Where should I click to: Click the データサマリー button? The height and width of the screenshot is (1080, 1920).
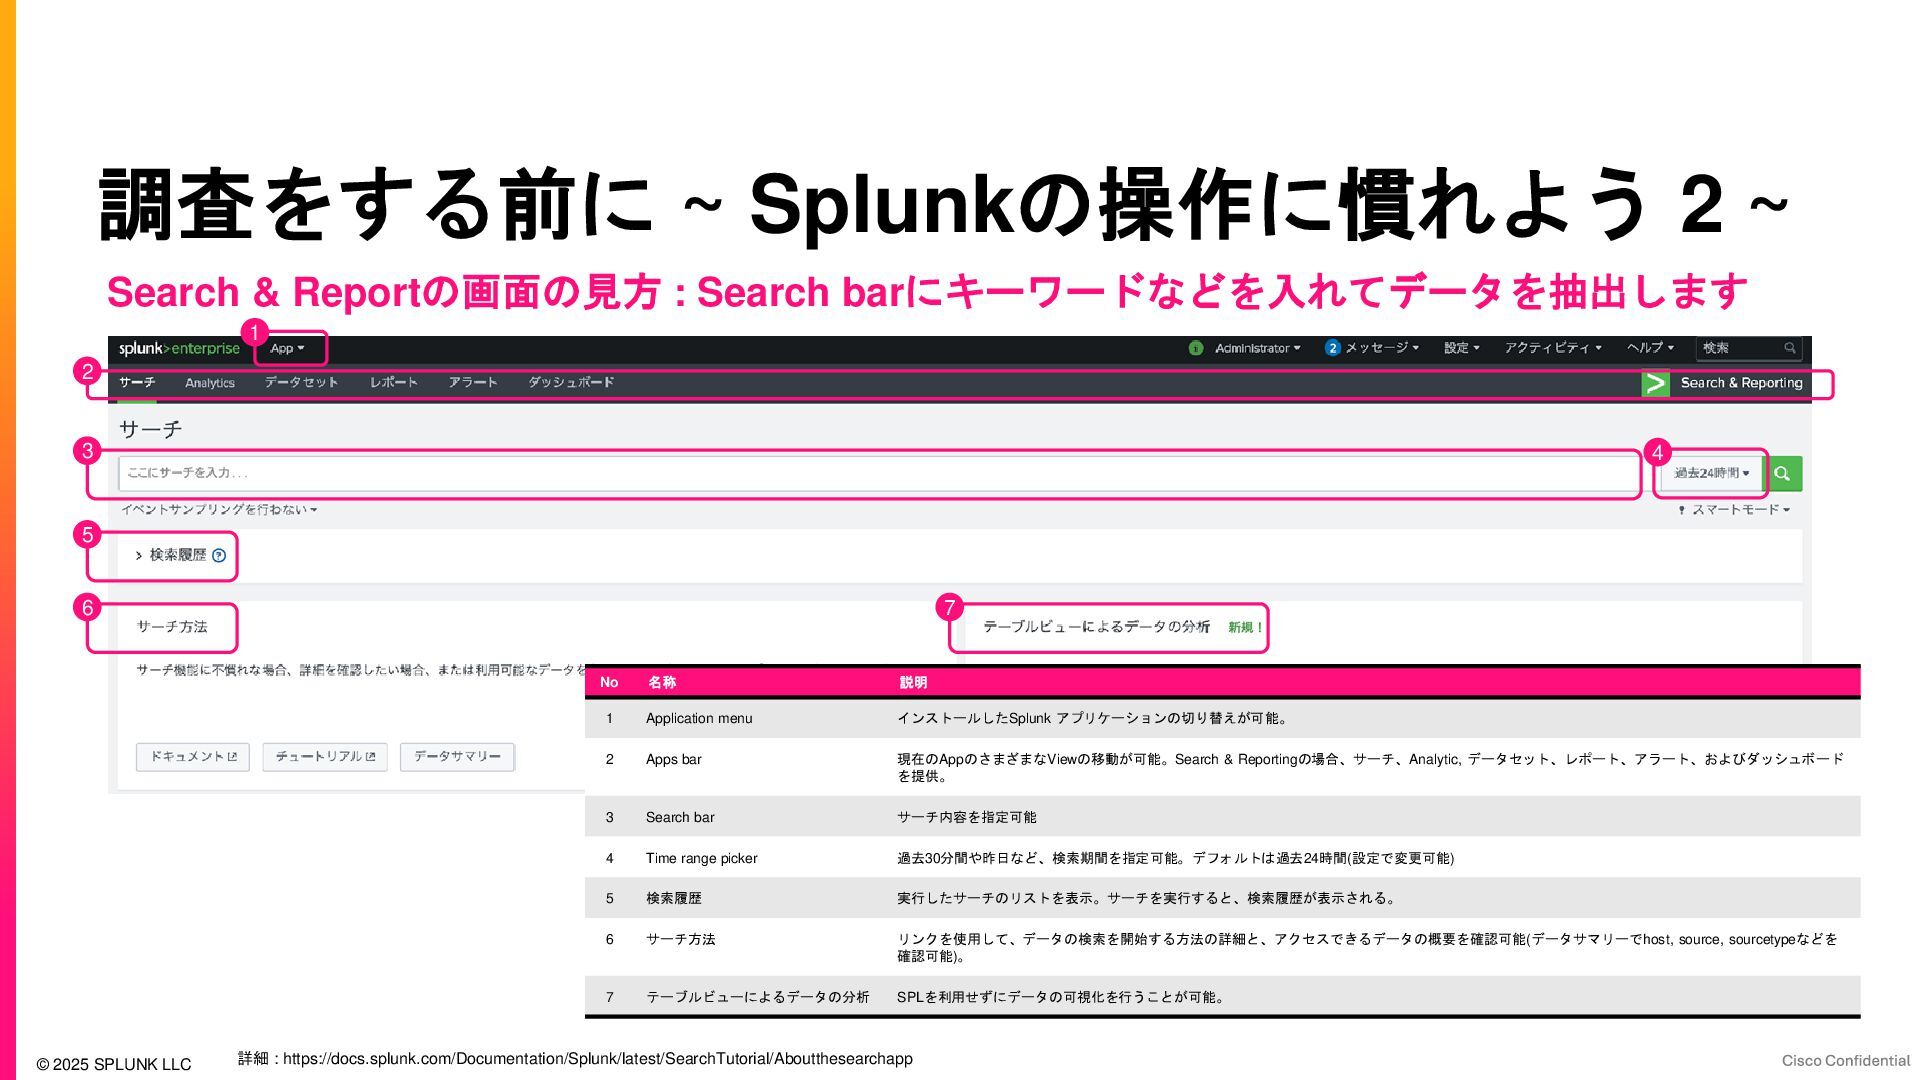pos(457,757)
